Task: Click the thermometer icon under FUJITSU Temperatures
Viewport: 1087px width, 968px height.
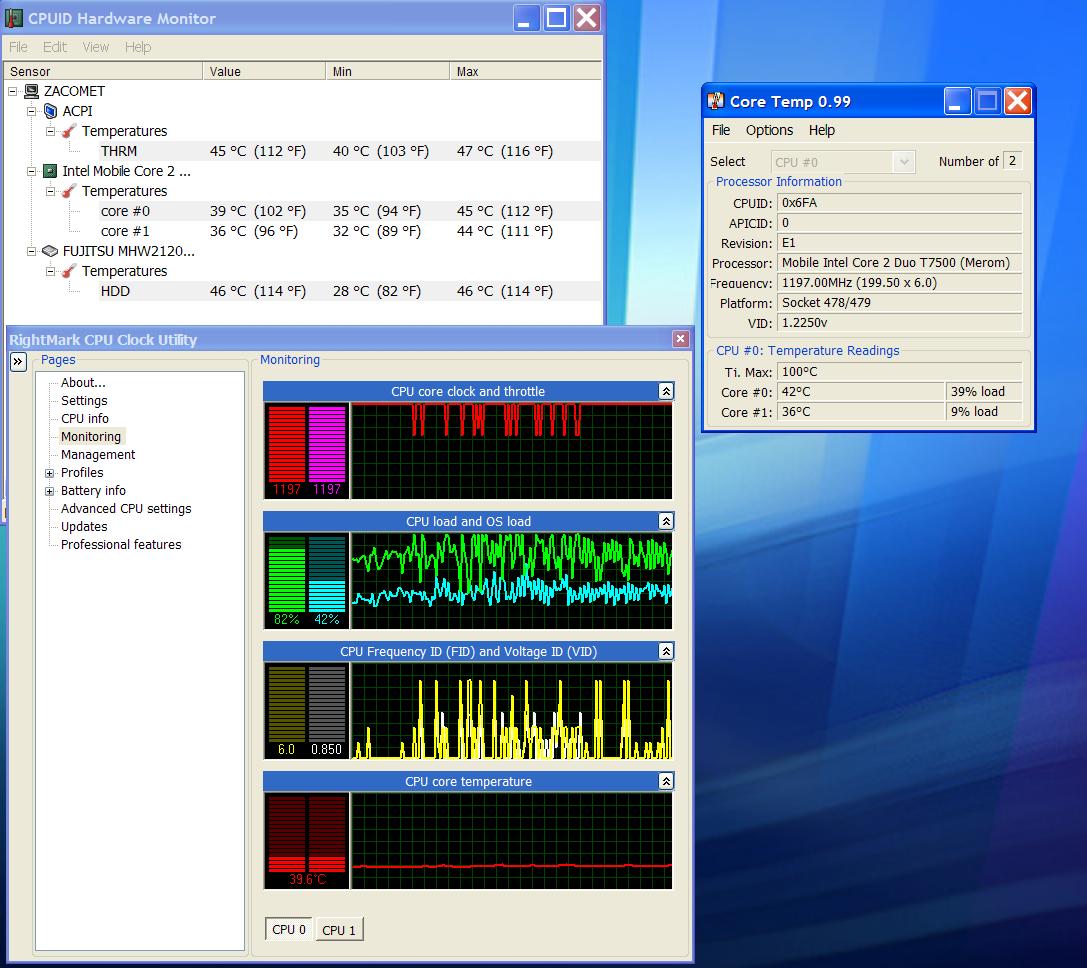Action: [69, 271]
